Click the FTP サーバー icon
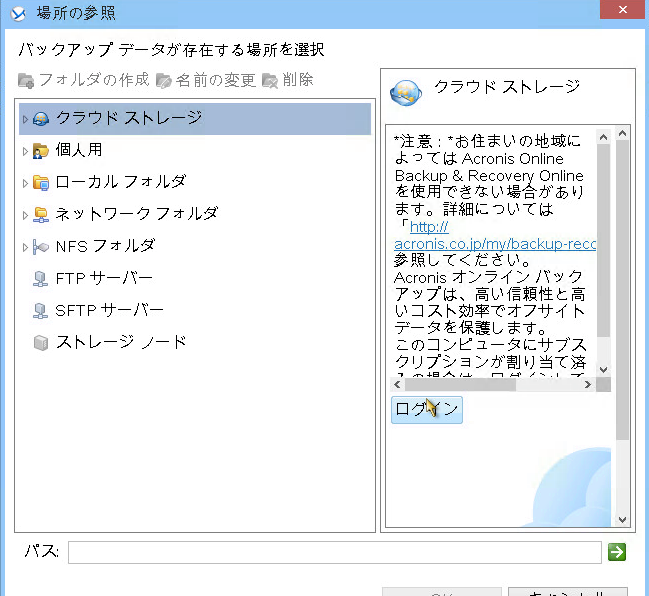649x596 pixels. click(41, 278)
